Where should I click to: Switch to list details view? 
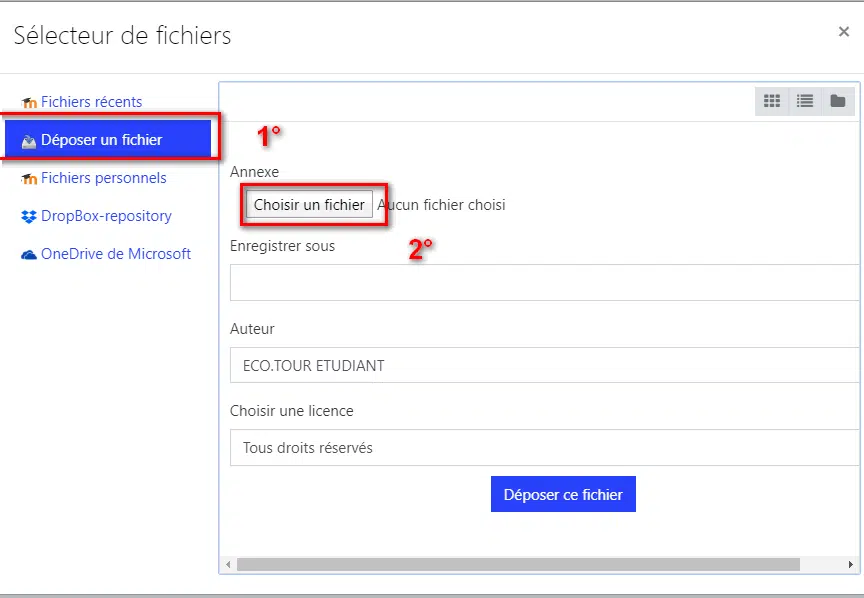click(x=805, y=101)
